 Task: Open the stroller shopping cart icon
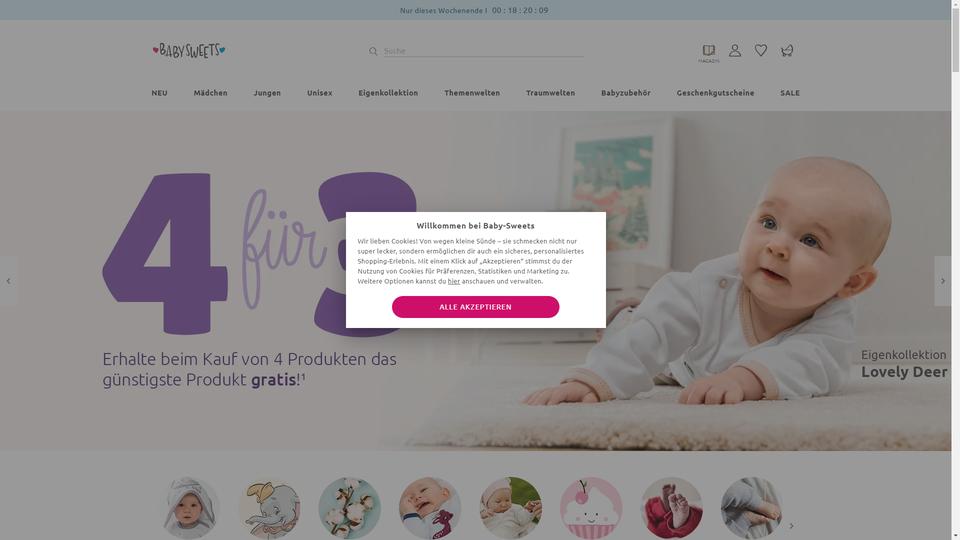(787, 51)
